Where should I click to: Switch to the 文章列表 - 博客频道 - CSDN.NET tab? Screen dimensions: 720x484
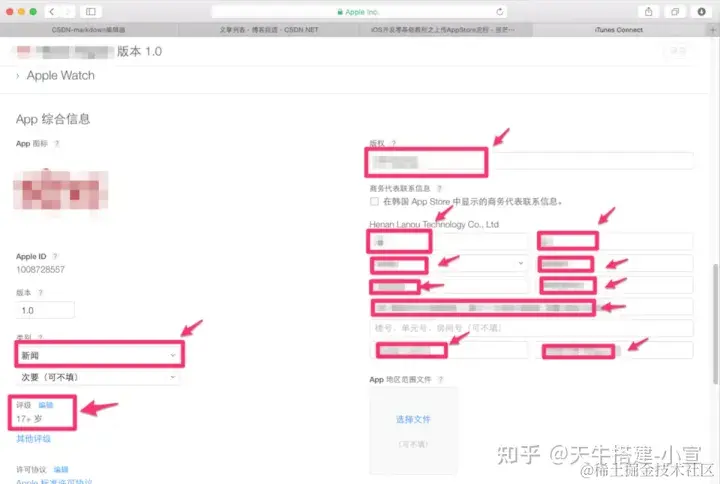(268, 30)
